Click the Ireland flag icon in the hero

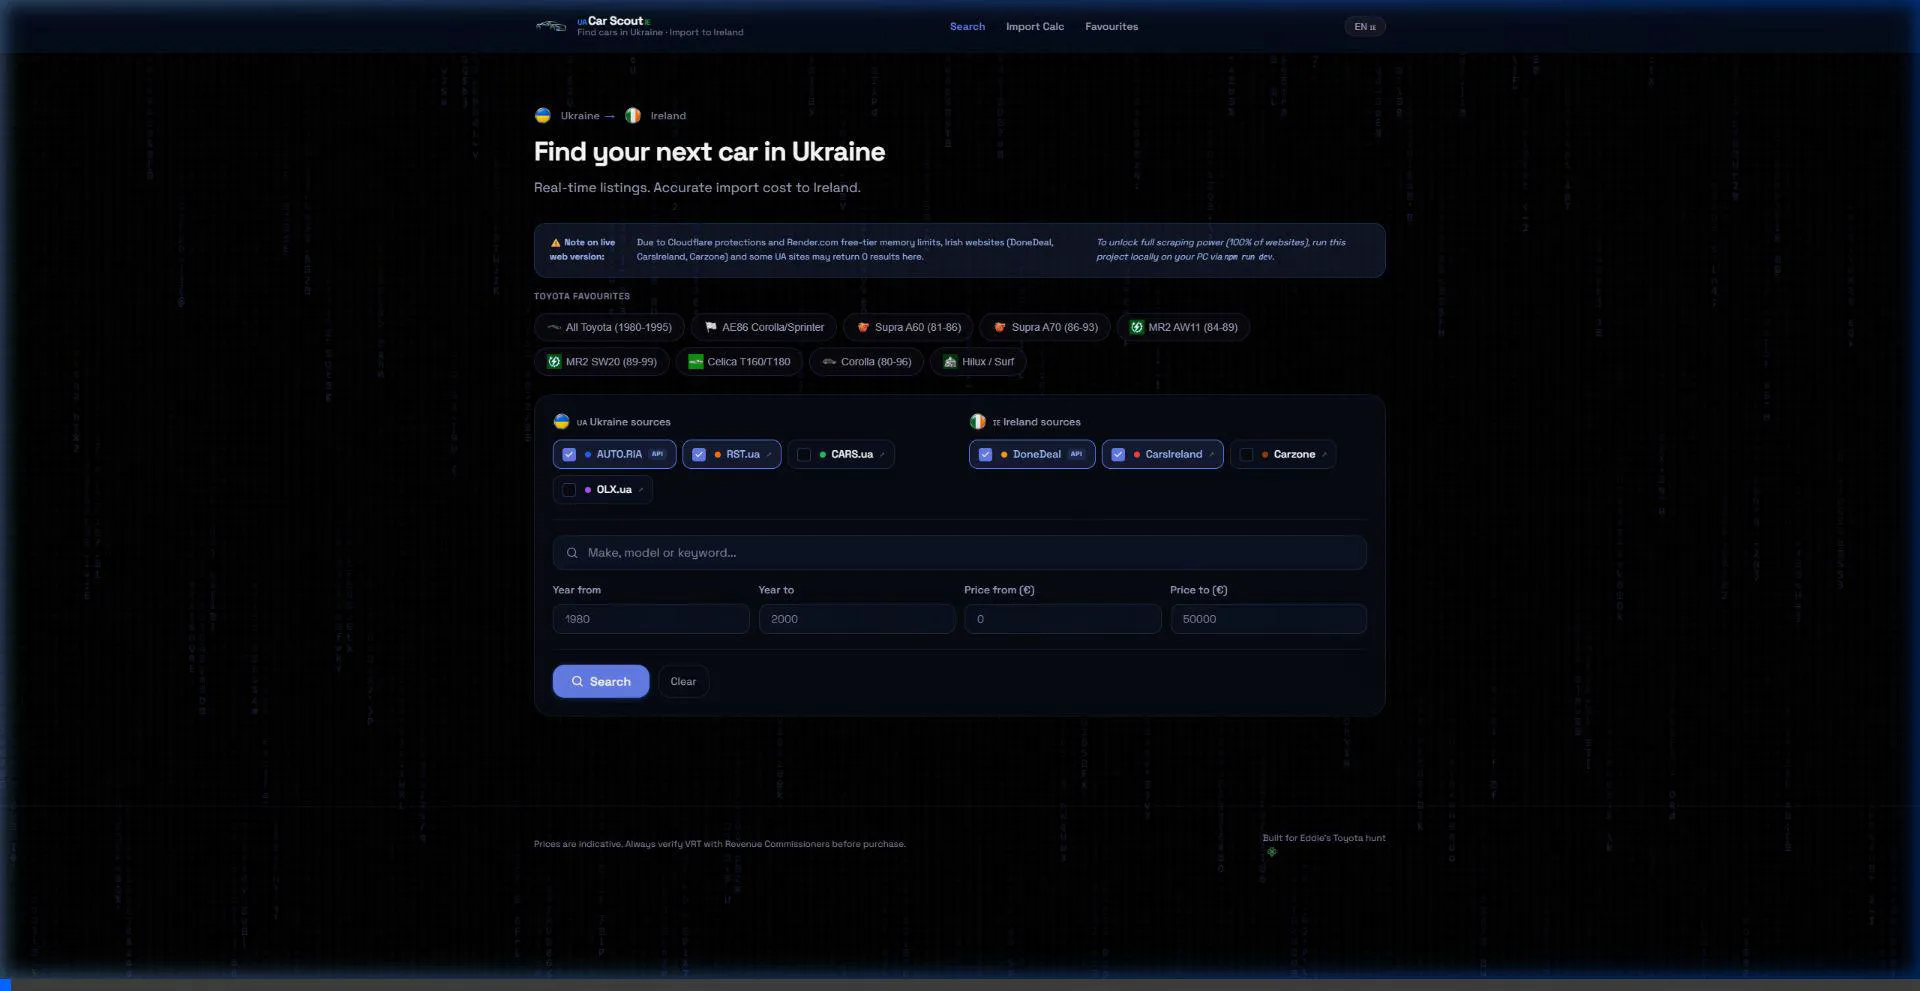pos(633,115)
